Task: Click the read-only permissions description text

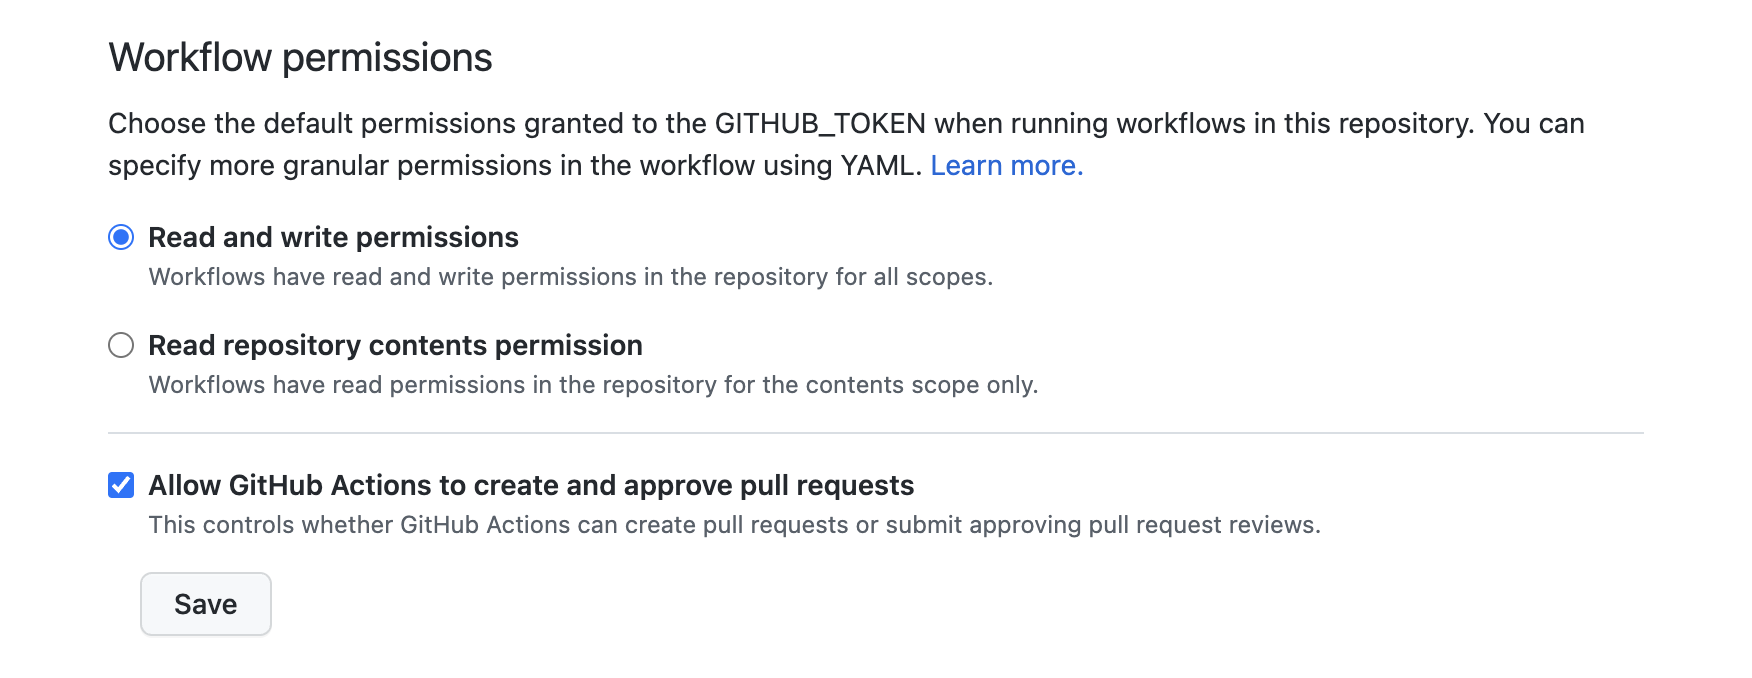Action: click(594, 384)
